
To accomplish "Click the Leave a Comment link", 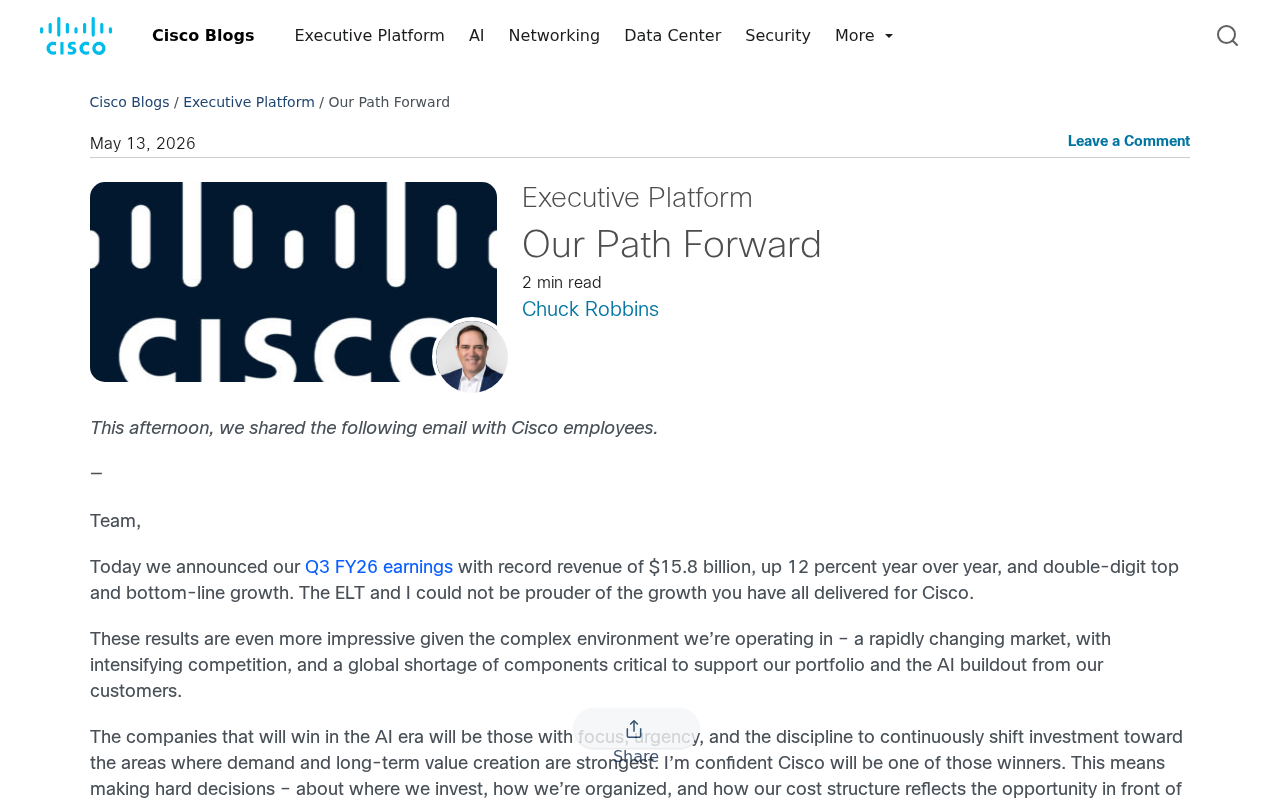I will (x=1129, y=141).
